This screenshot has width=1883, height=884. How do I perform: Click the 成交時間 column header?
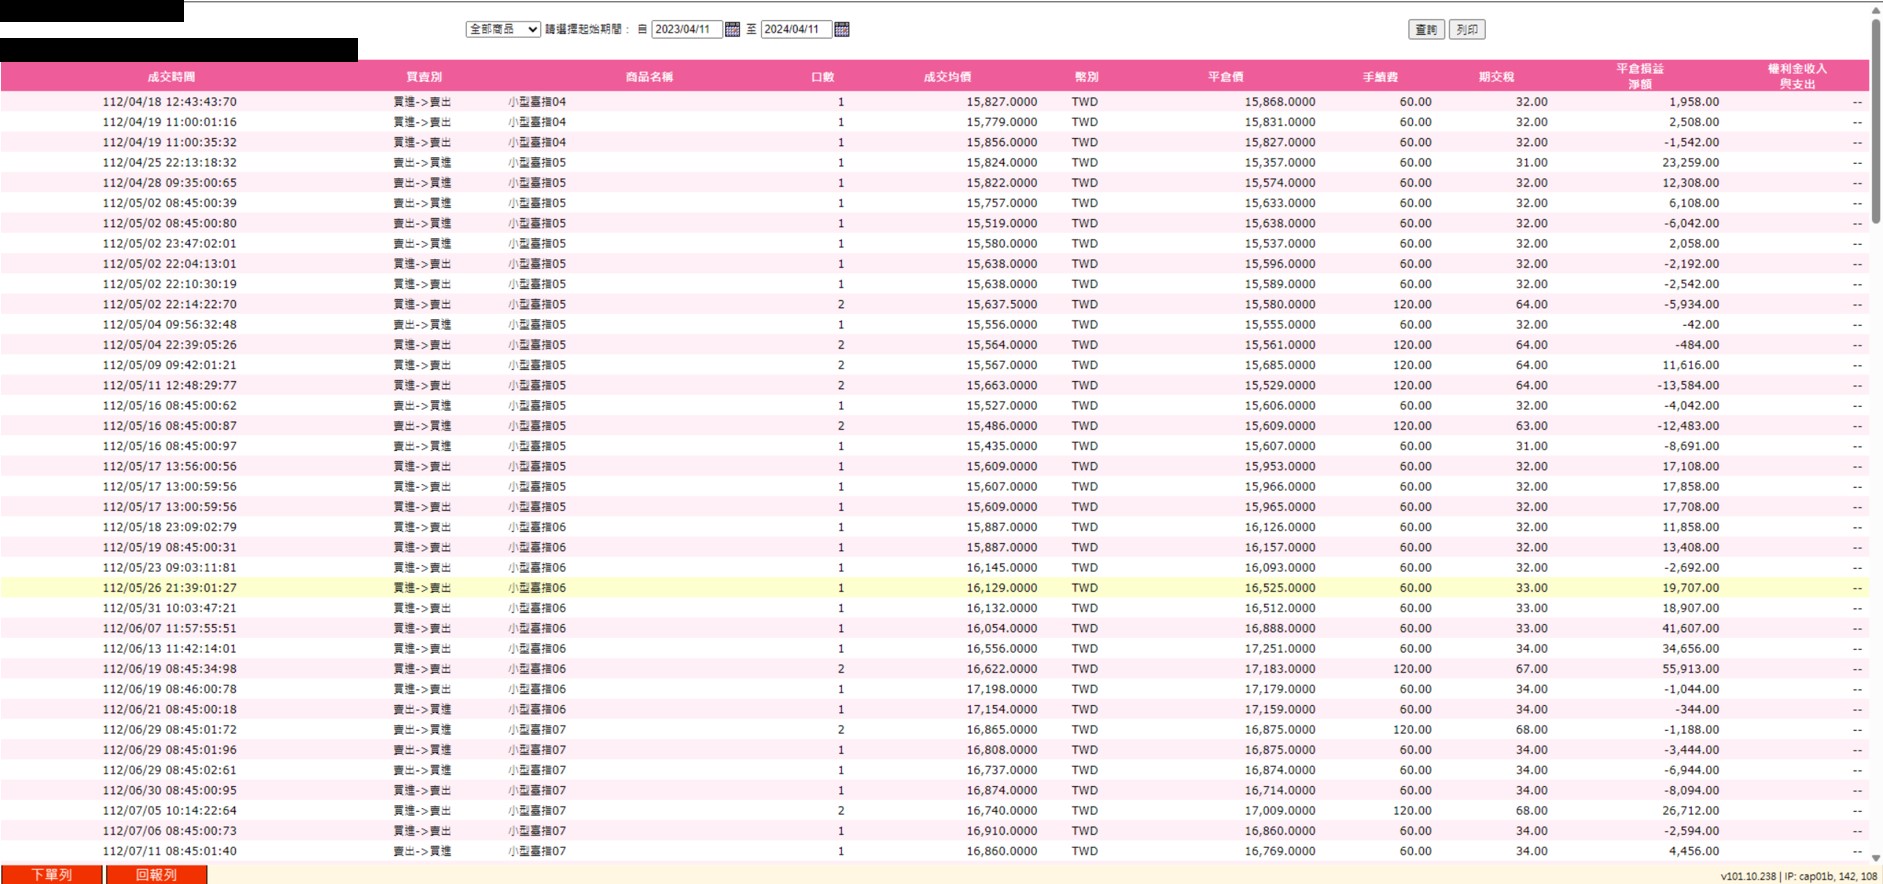171,77
